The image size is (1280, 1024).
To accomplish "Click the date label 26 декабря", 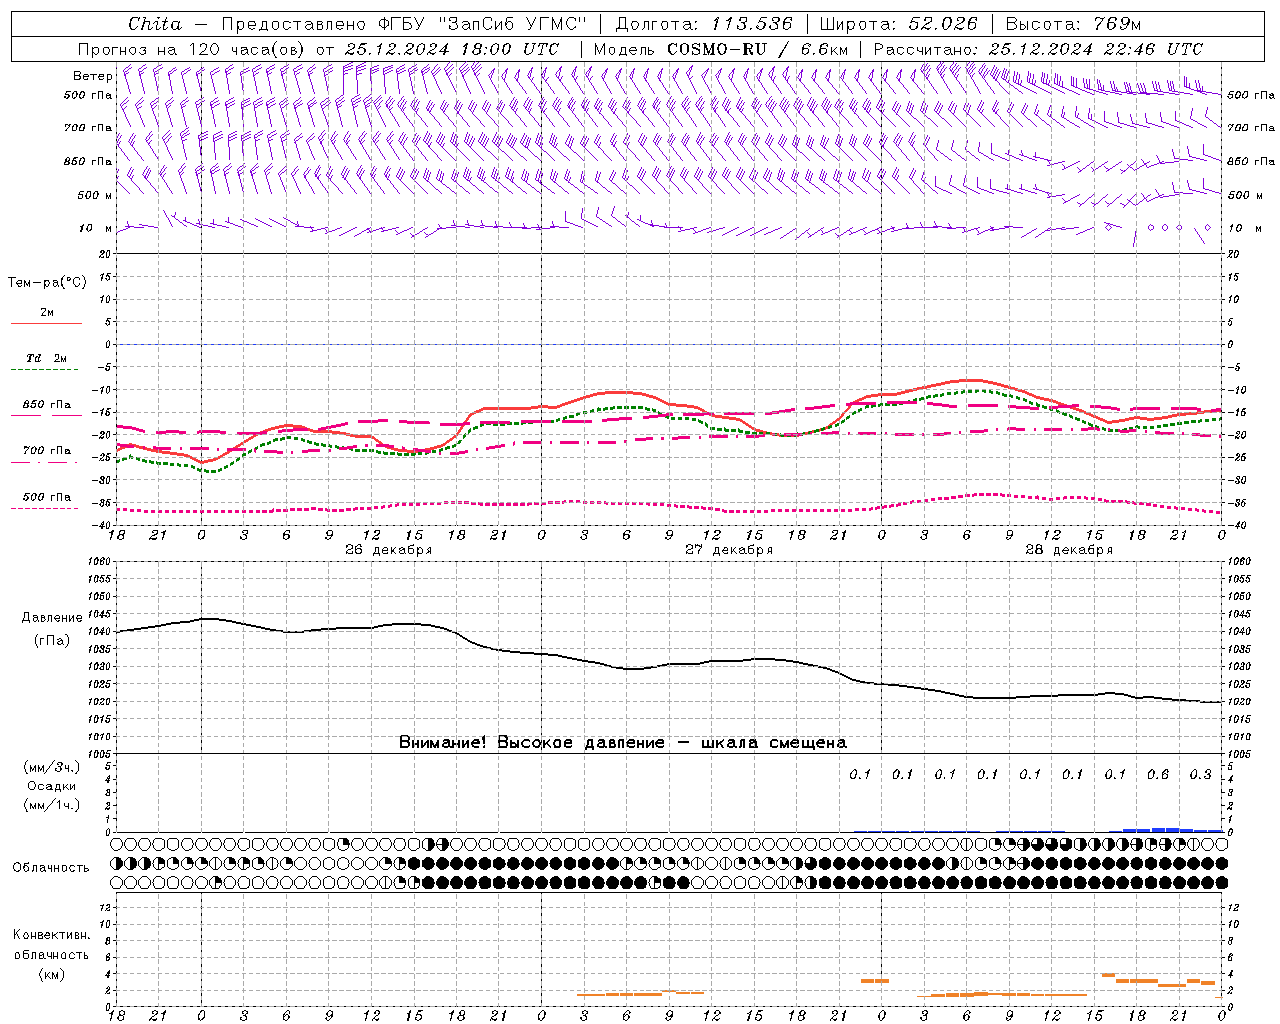I will [x=388, y=550].
